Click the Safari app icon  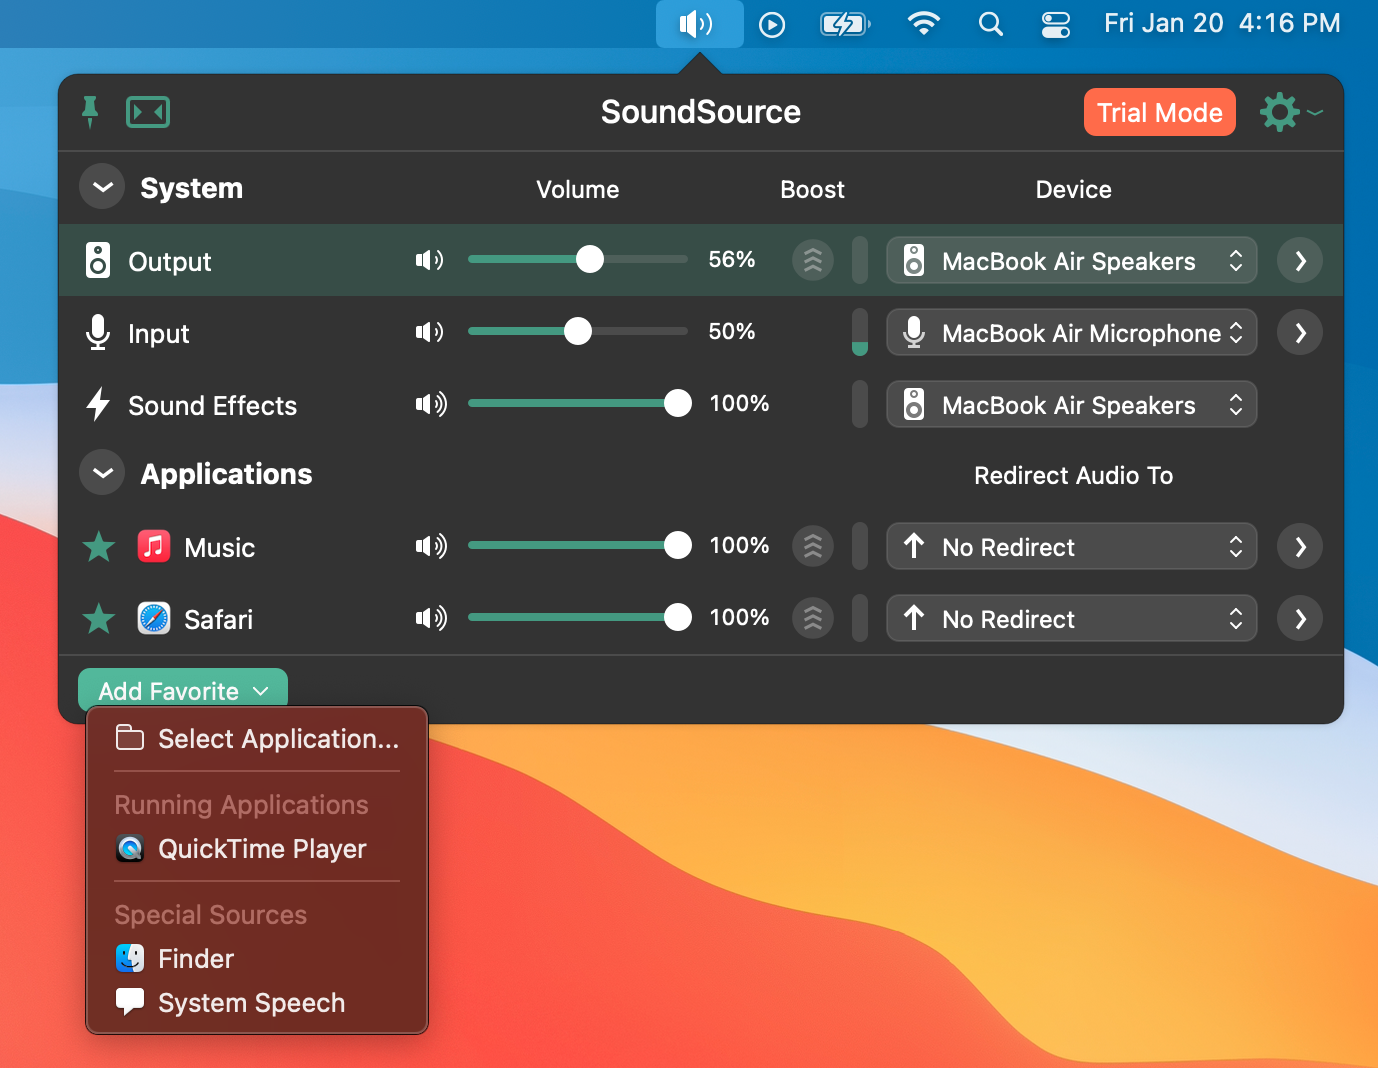pyautogui.click(x=154, y=618)
